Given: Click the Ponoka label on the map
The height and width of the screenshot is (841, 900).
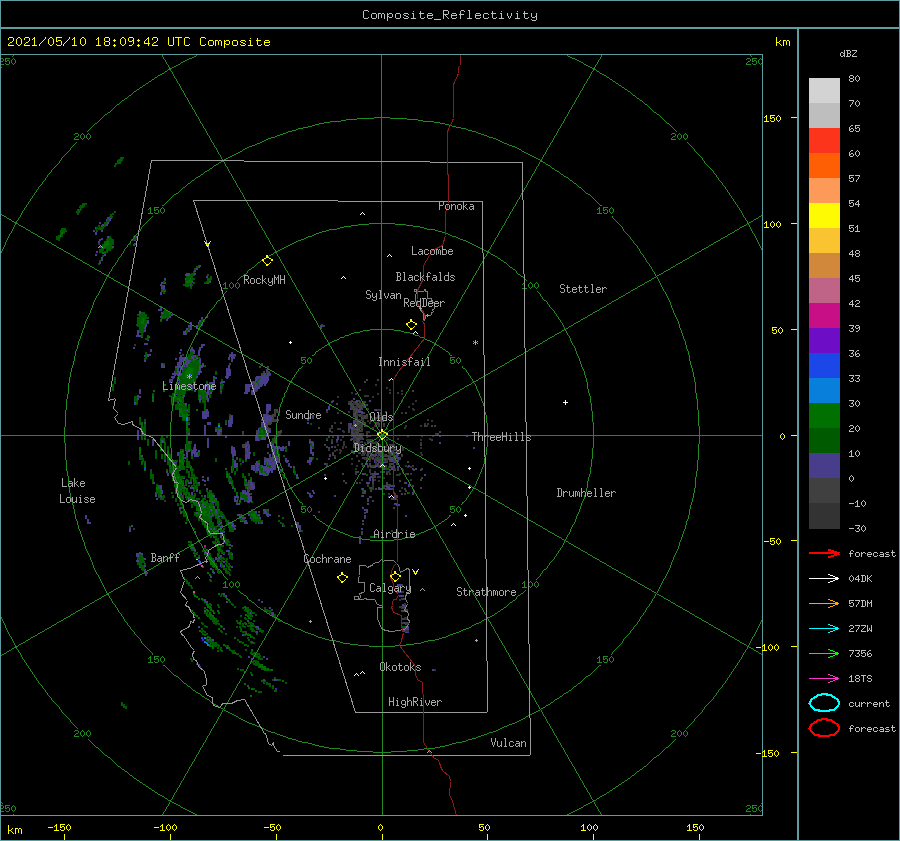Looking at the screenshot, I should coord(456,206).
